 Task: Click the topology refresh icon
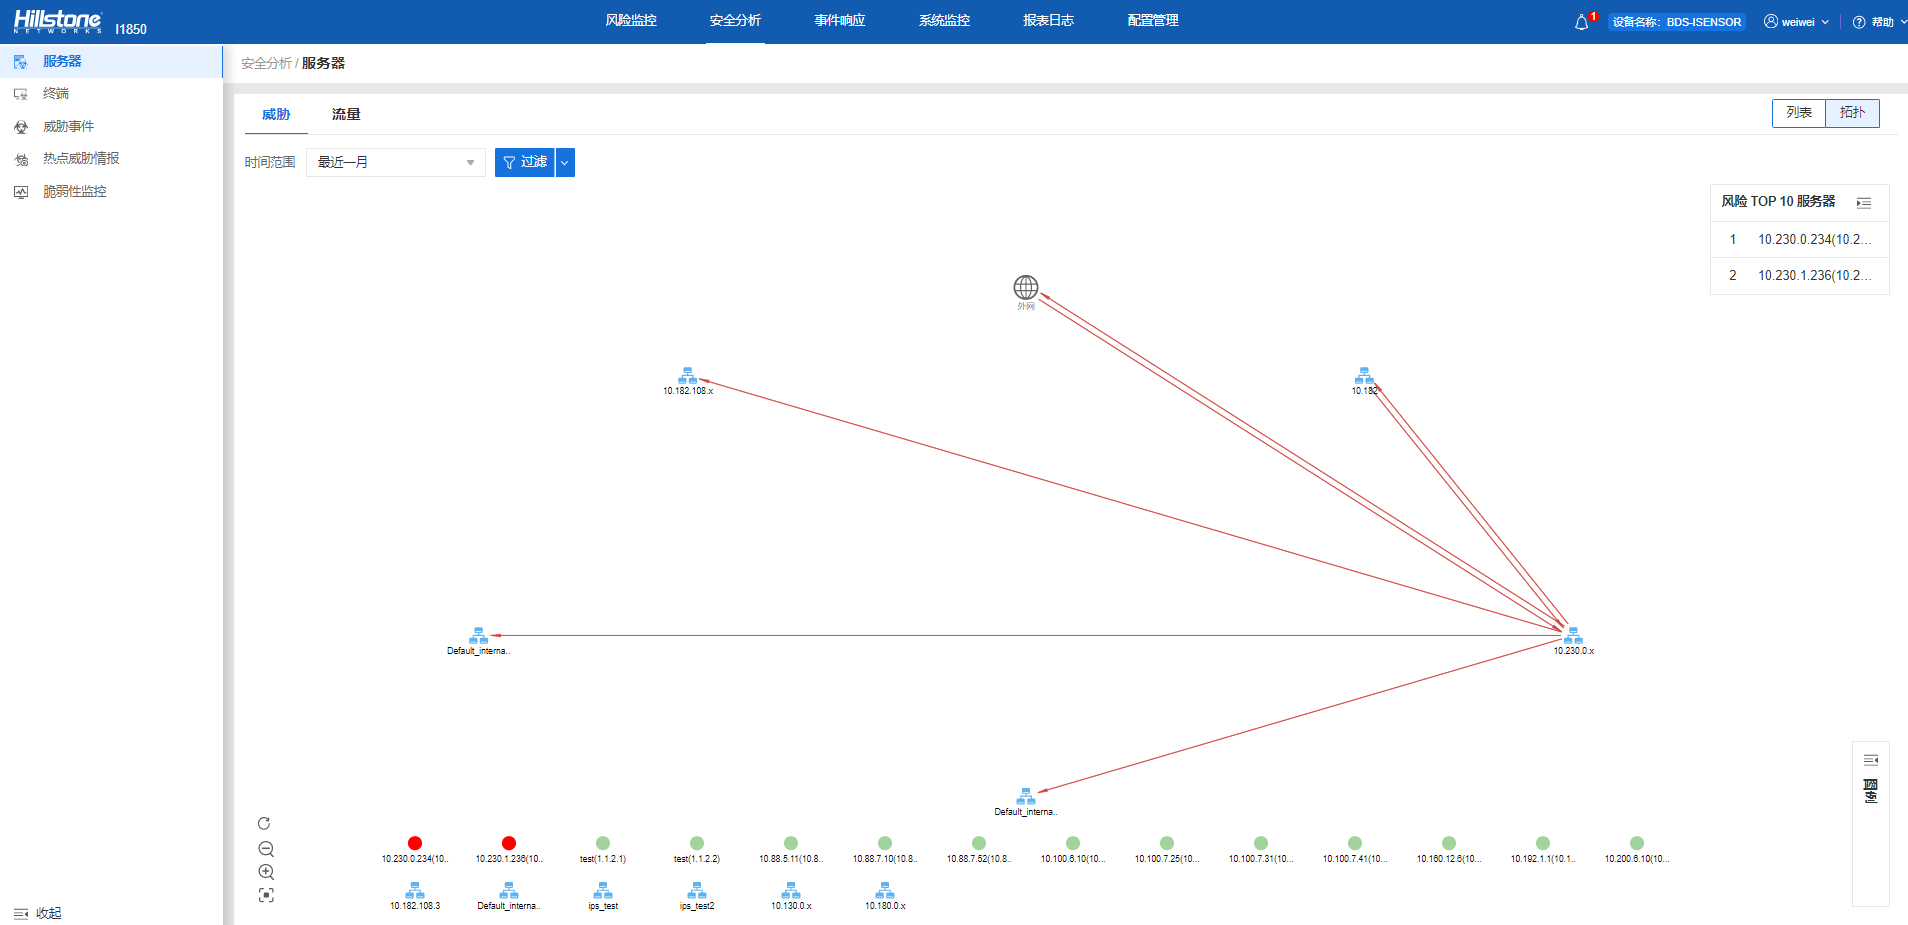tap(264, 824)
